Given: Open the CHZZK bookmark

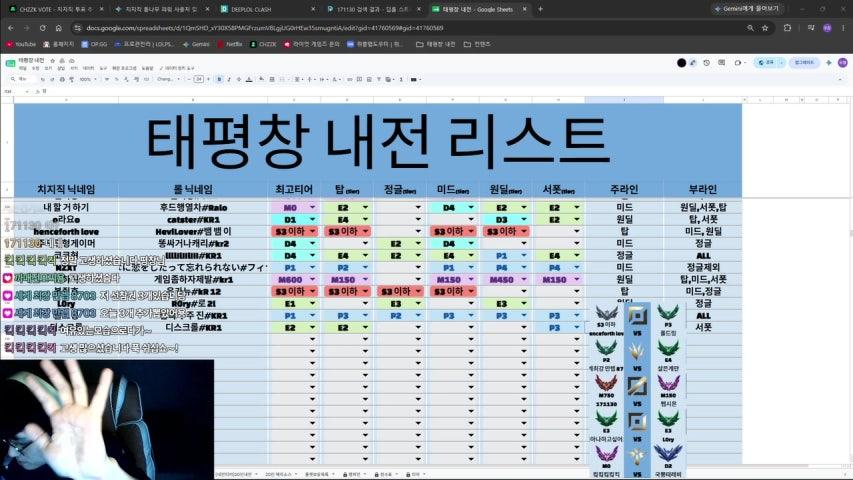Looking at the screenshot, I should click(x=263, y=44).
